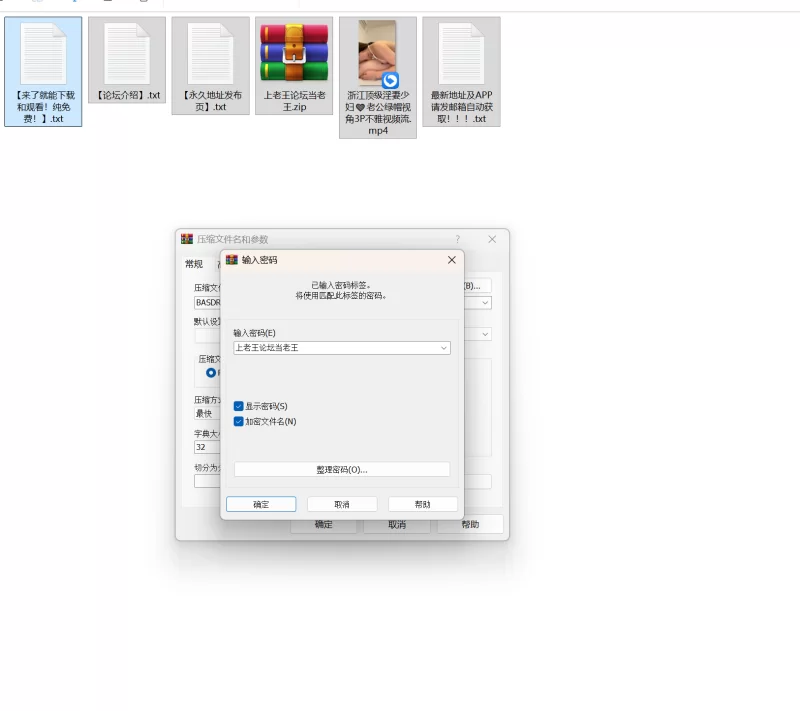This screenshot has width=800, height=711.
Task: Open the 压缩方式 dropdown showing 最快
Action: (x=207, y=413)
